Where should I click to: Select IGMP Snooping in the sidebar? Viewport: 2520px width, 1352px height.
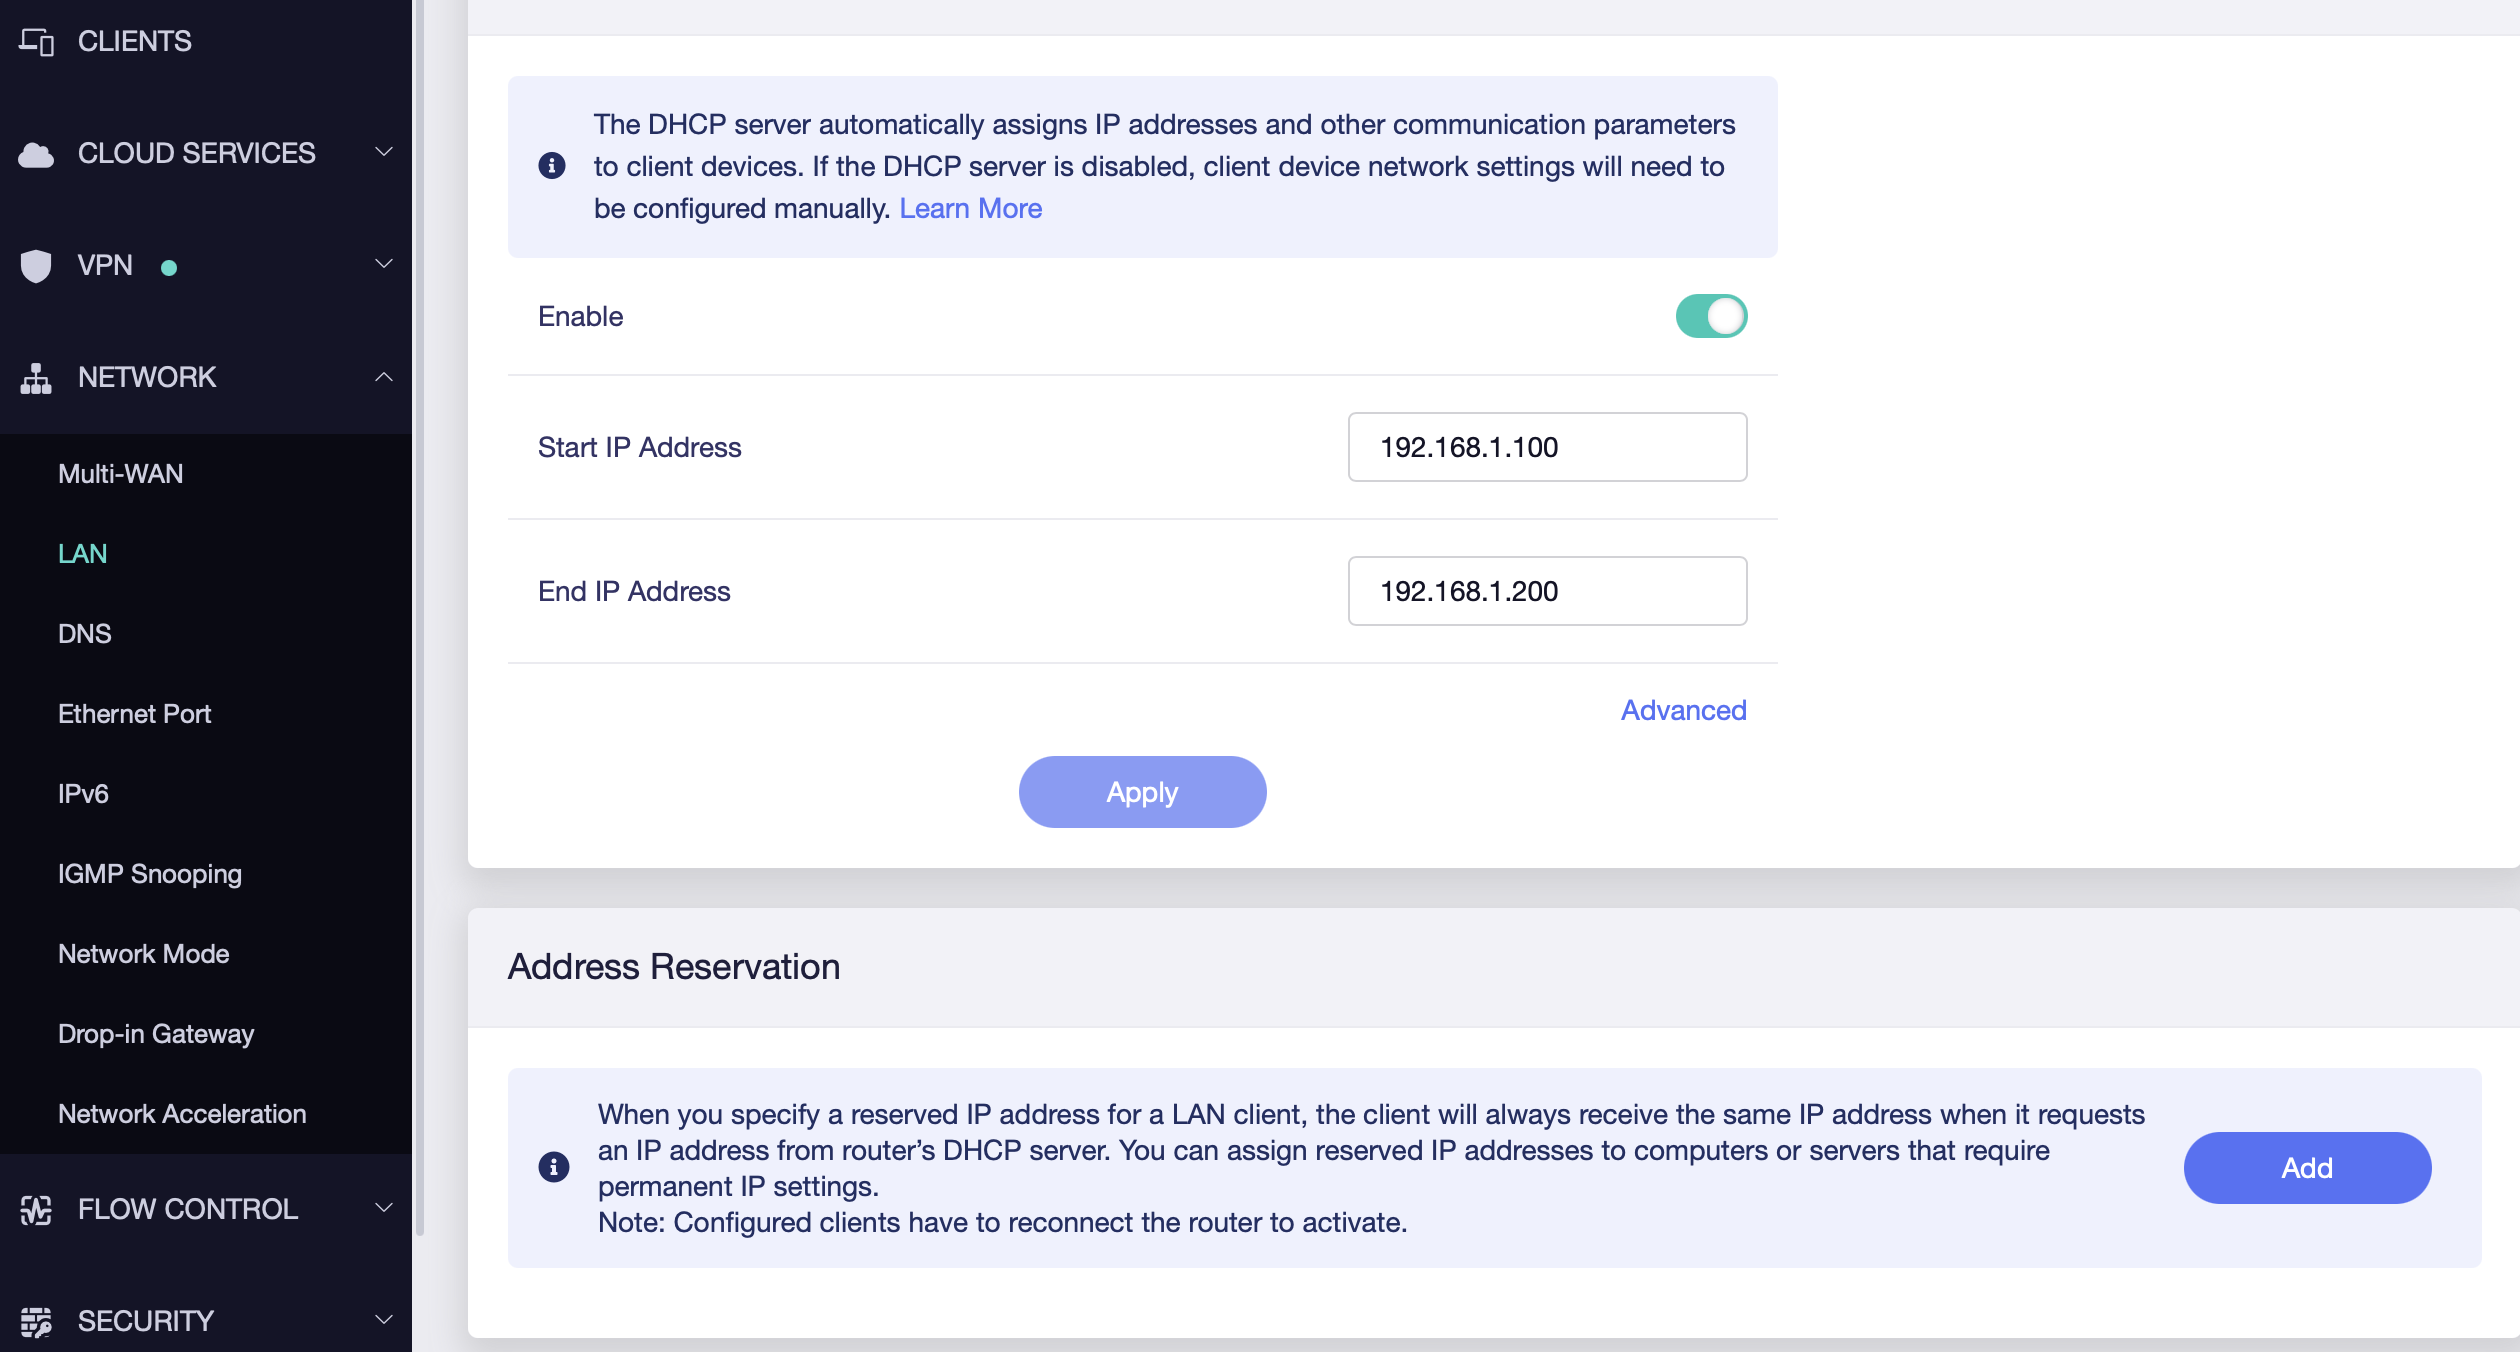(x=150, y=874)
